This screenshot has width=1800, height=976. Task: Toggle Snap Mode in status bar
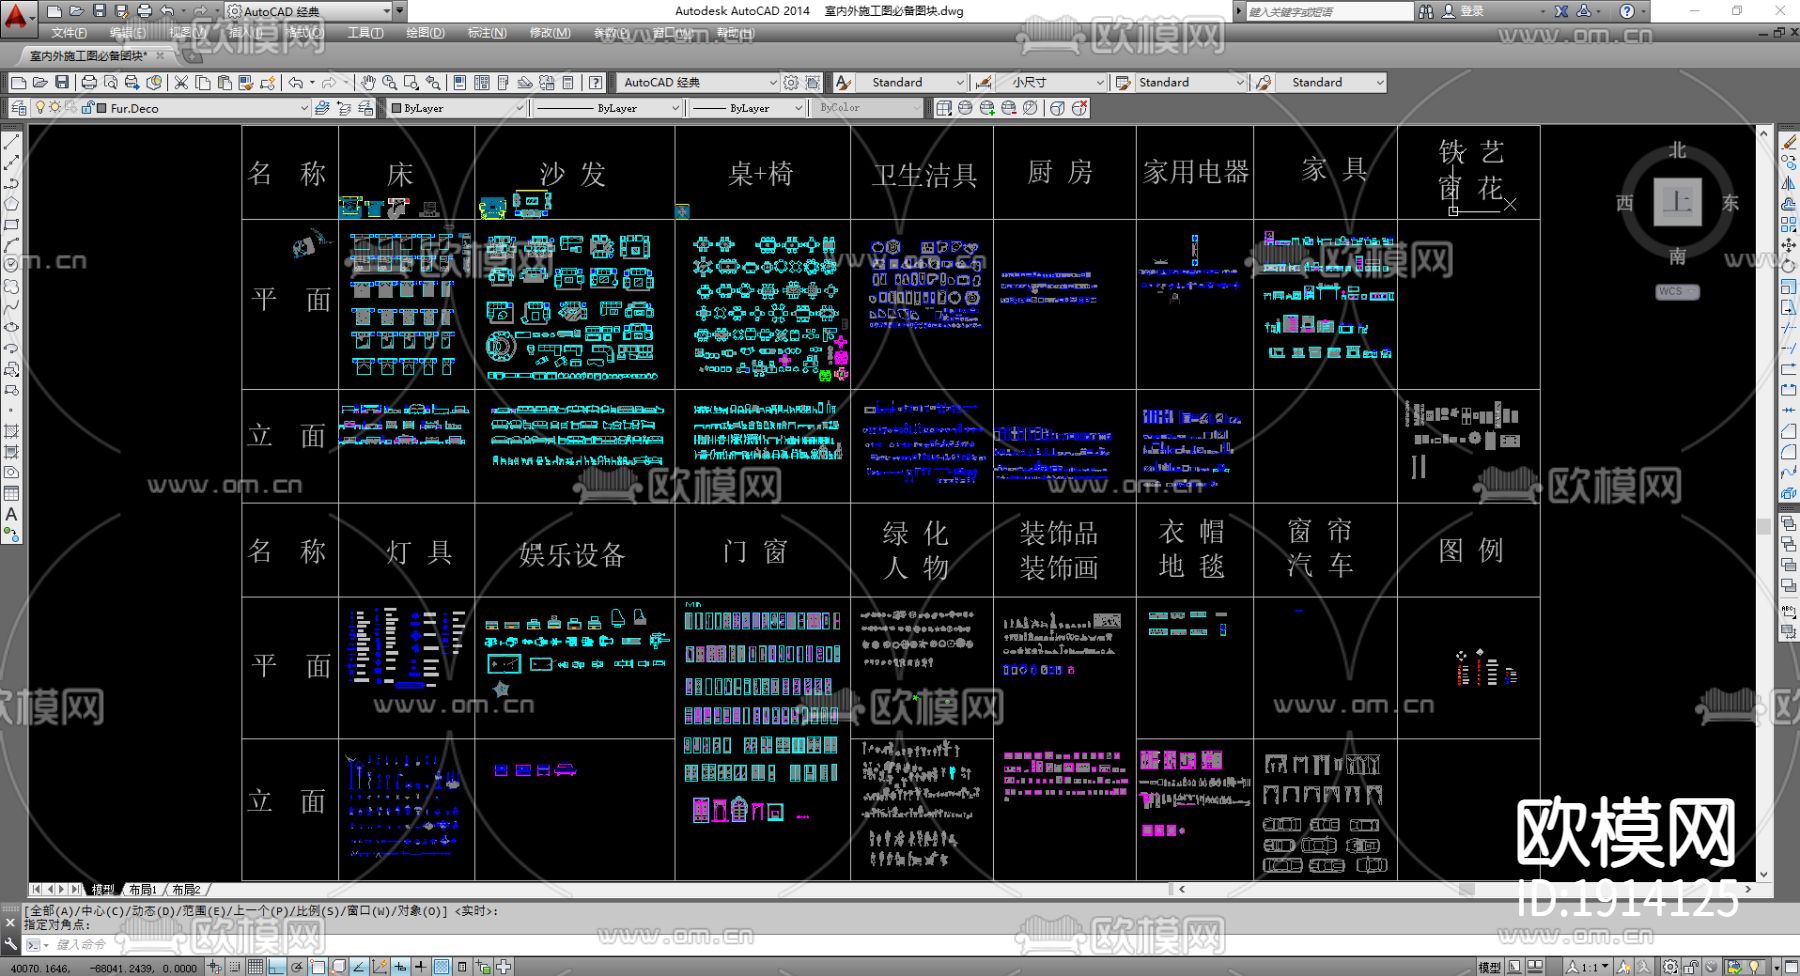(x=234, y=966)
